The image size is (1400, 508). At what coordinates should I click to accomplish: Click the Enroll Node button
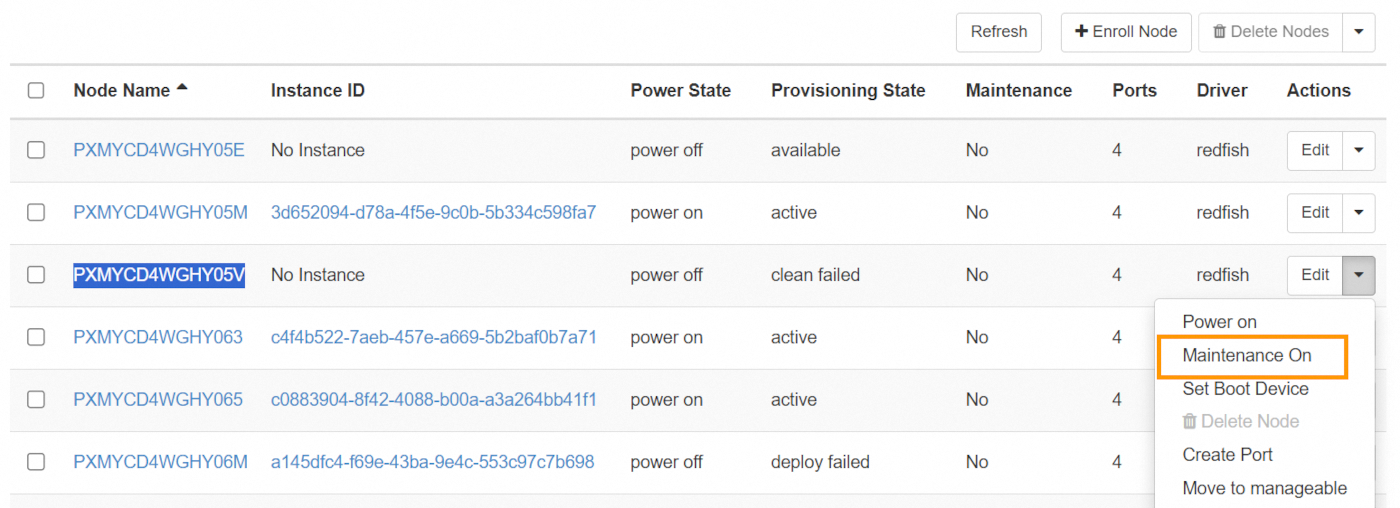tap(1126, 32)
